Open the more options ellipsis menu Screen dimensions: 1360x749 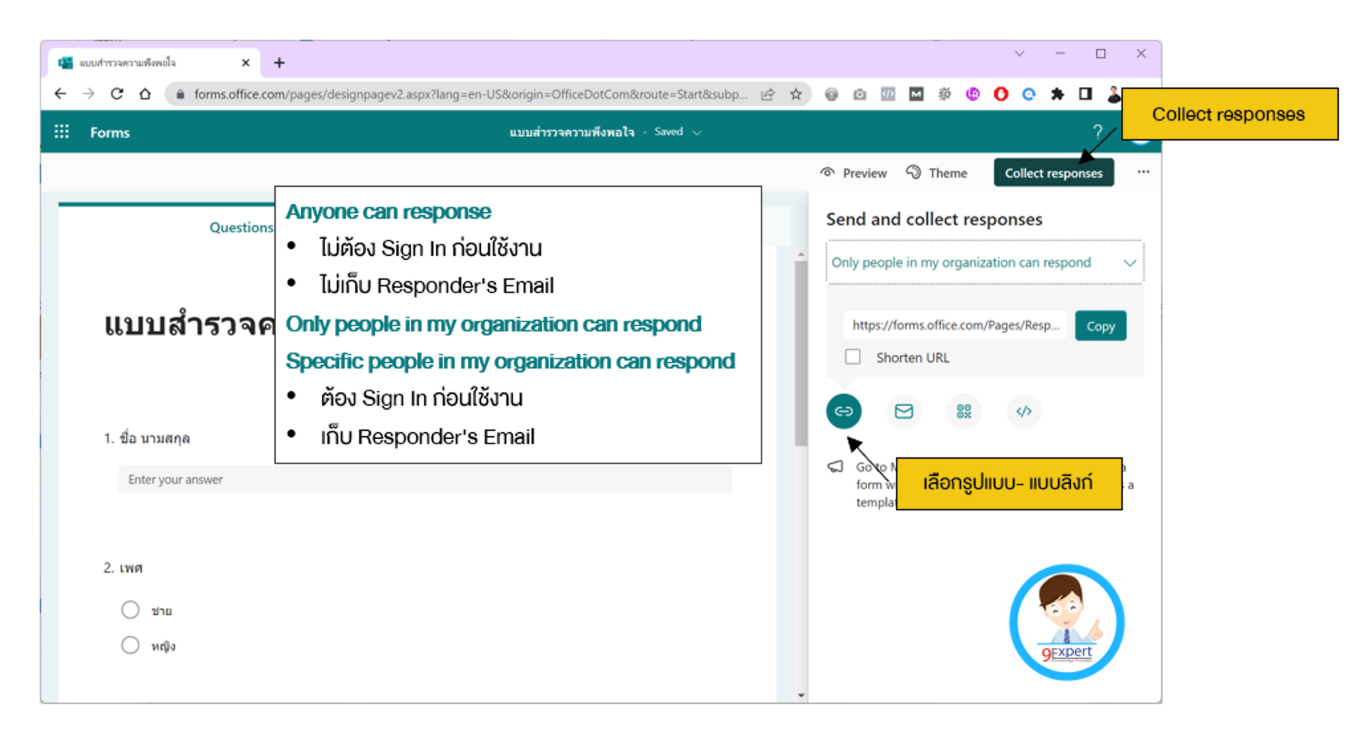point(1142,172)
